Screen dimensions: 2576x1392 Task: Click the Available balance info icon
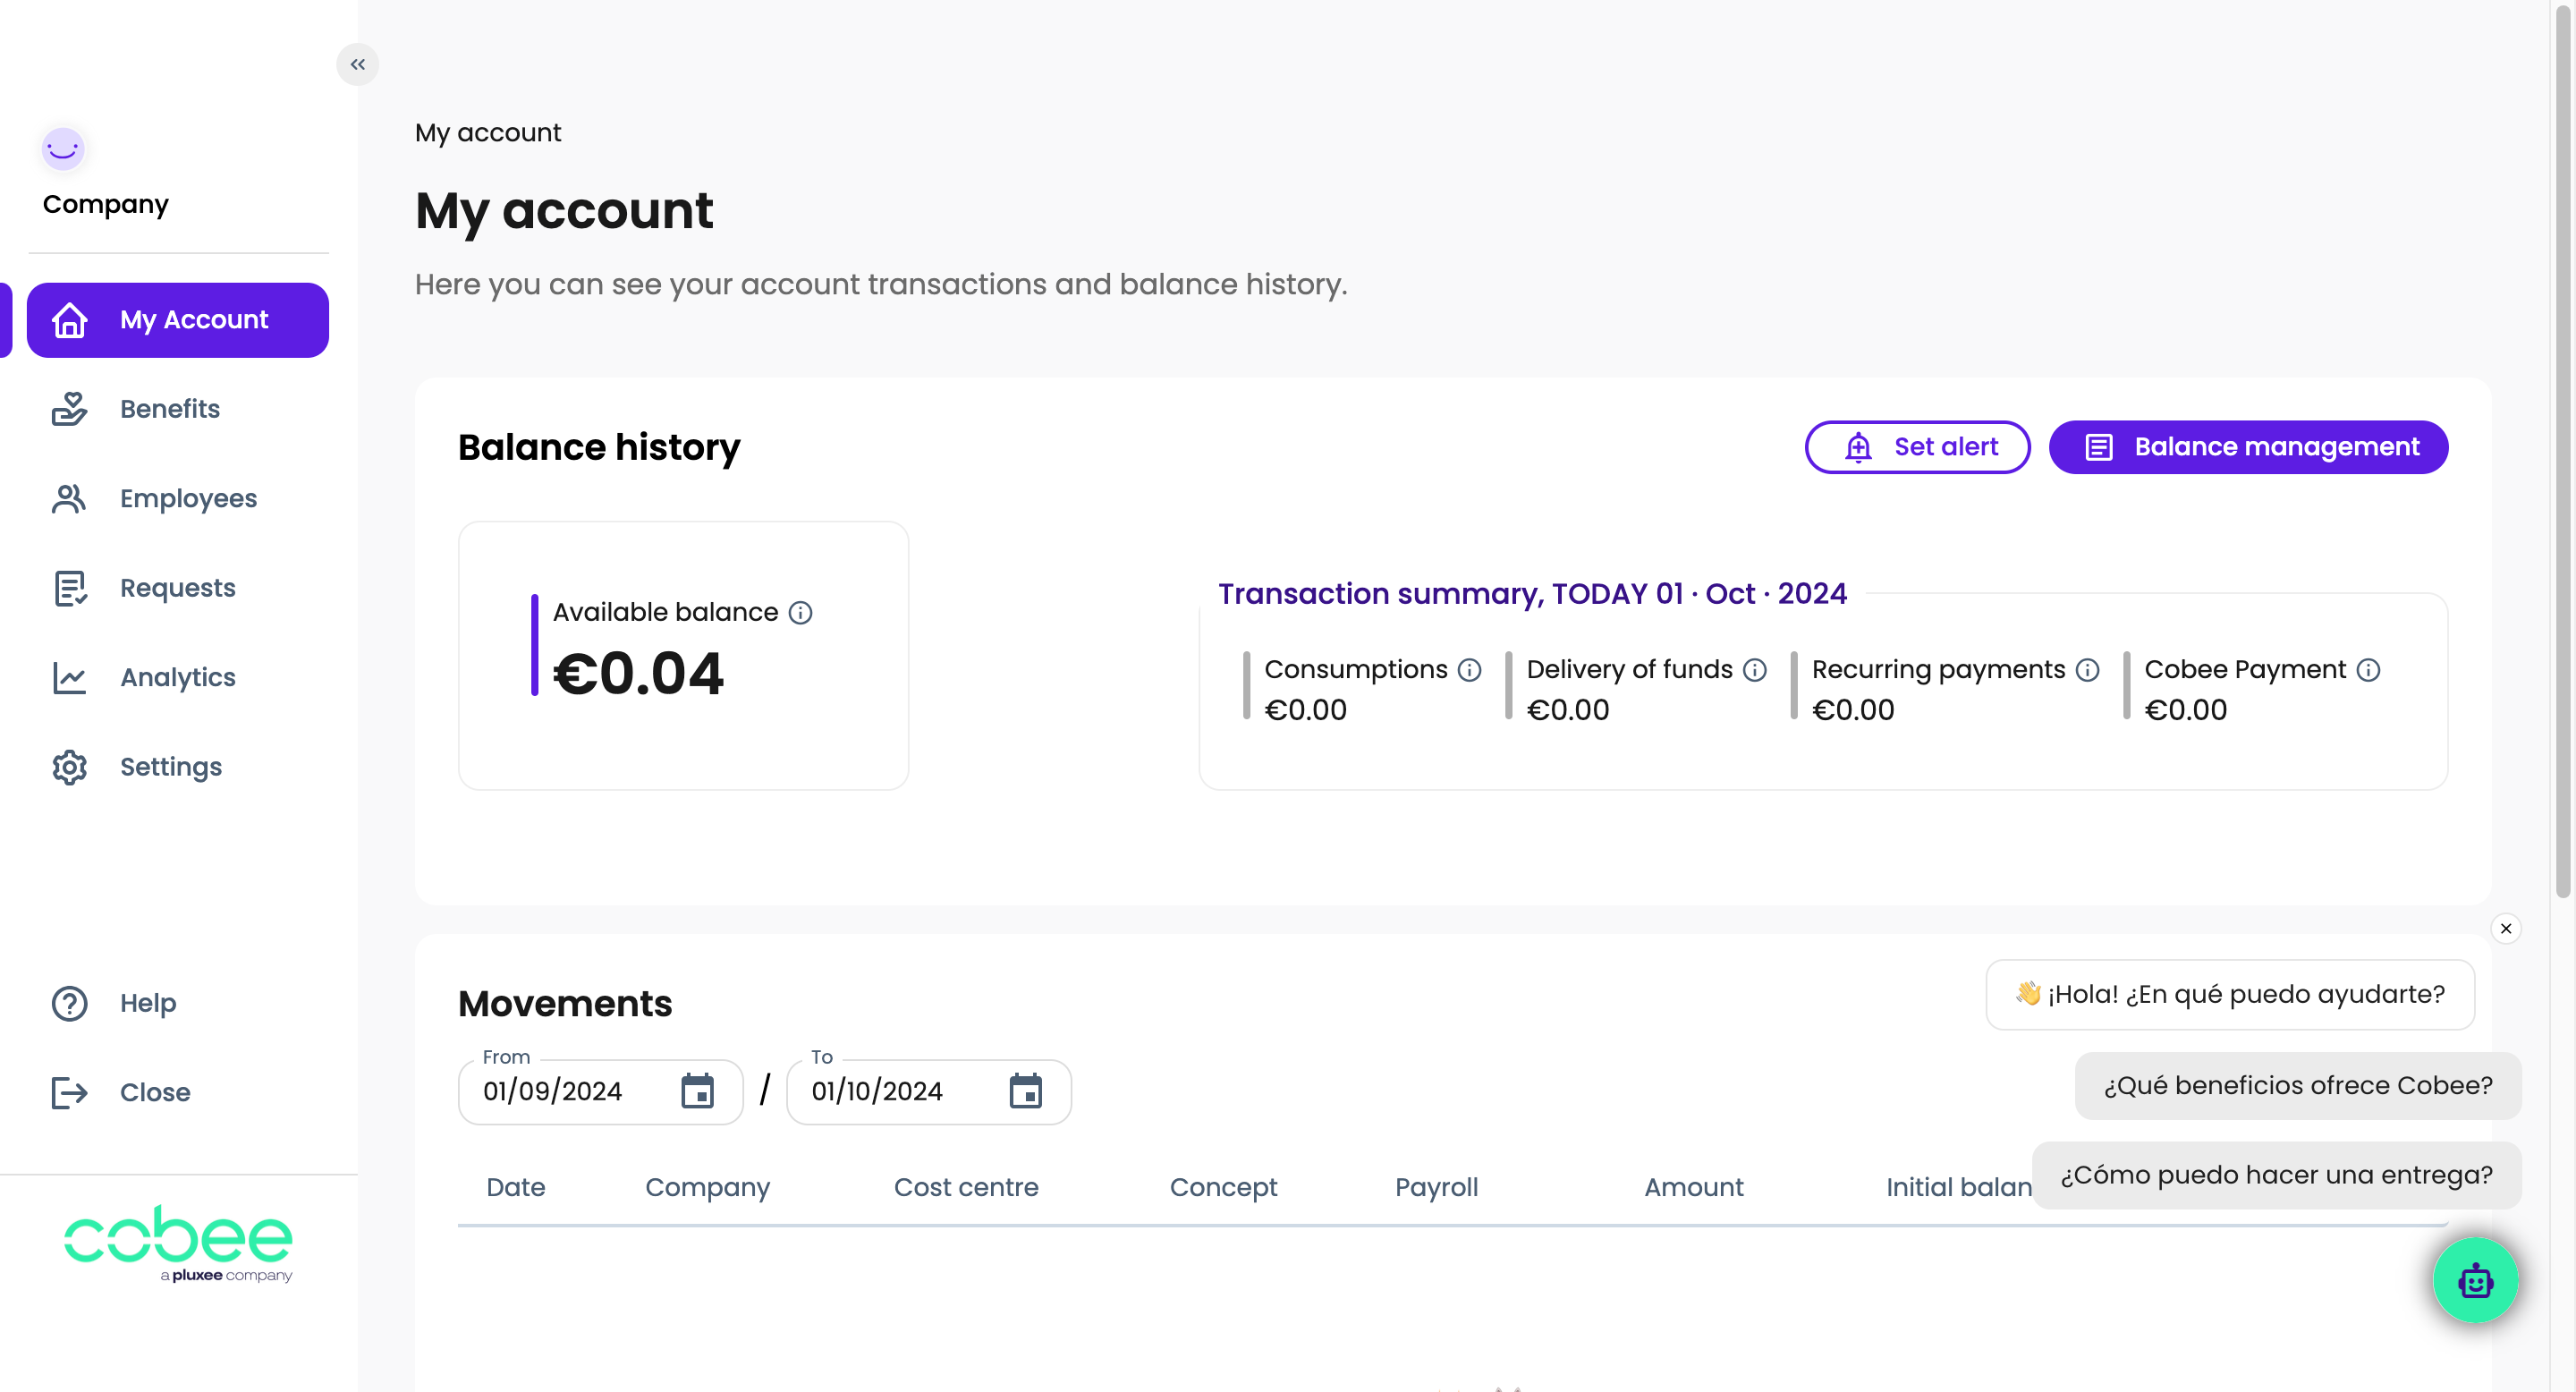tap(800, 612)
